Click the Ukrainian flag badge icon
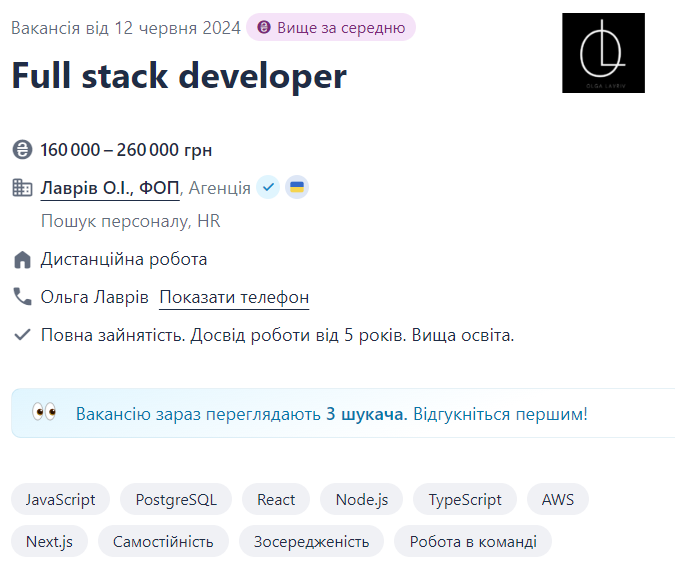Image resolution: width=675 pixels, height=585 pixels. tap(297, 187)
